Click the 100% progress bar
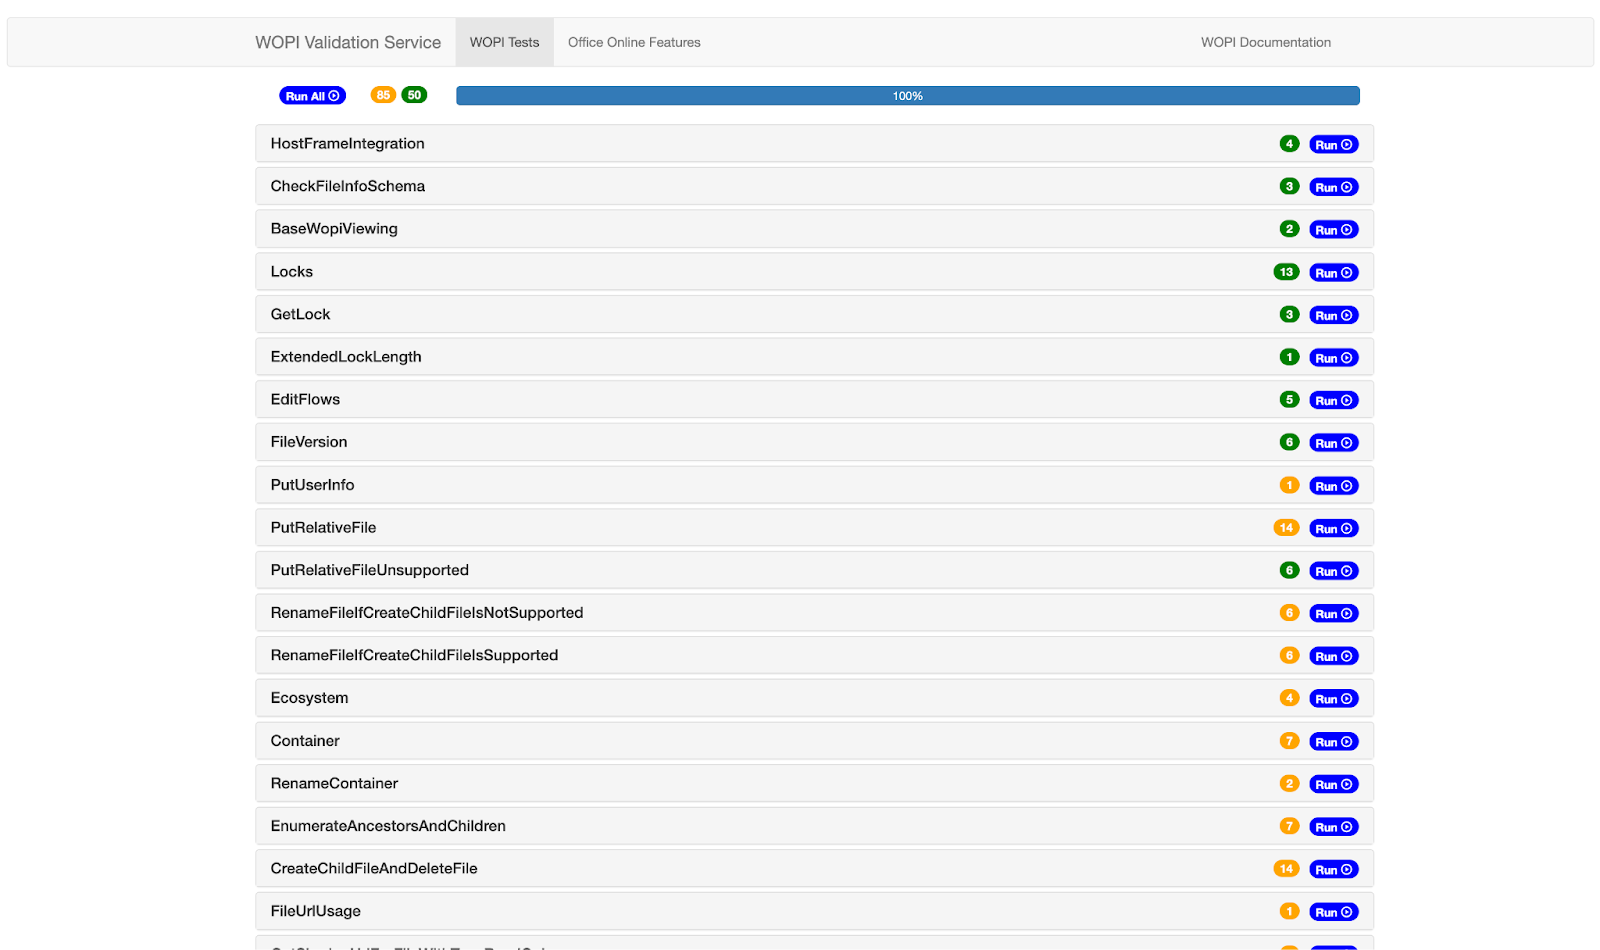1600x950 pixels. coord(907,96)
